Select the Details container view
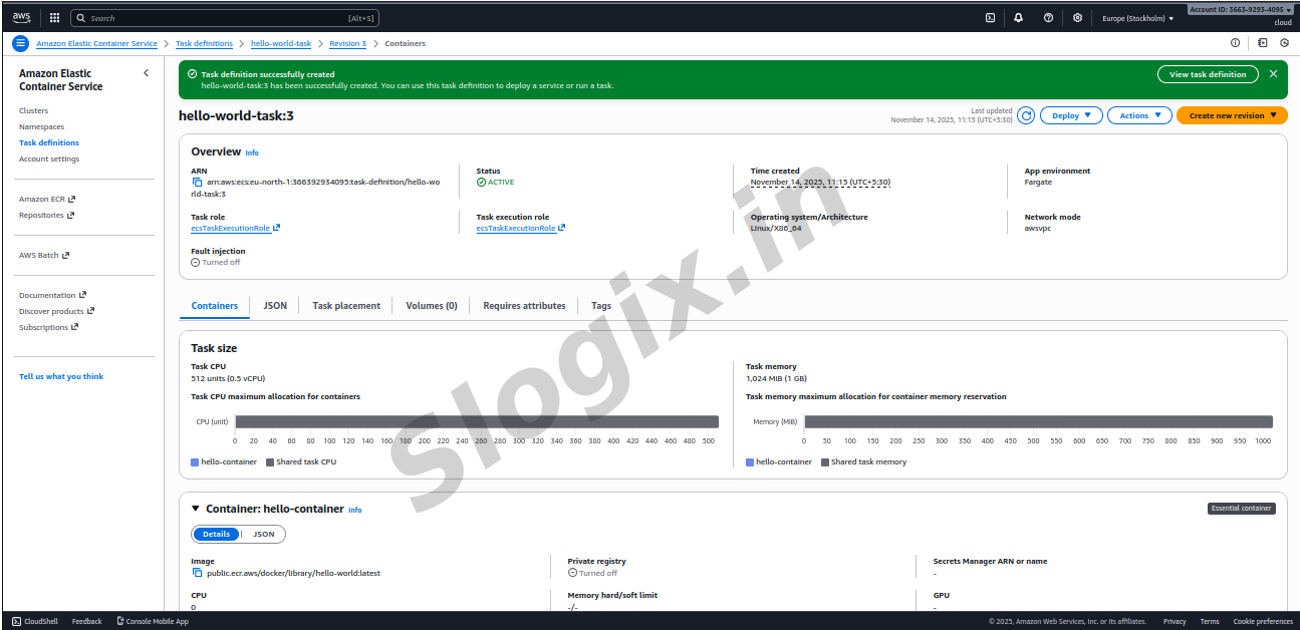 click(x=216, y=534)
